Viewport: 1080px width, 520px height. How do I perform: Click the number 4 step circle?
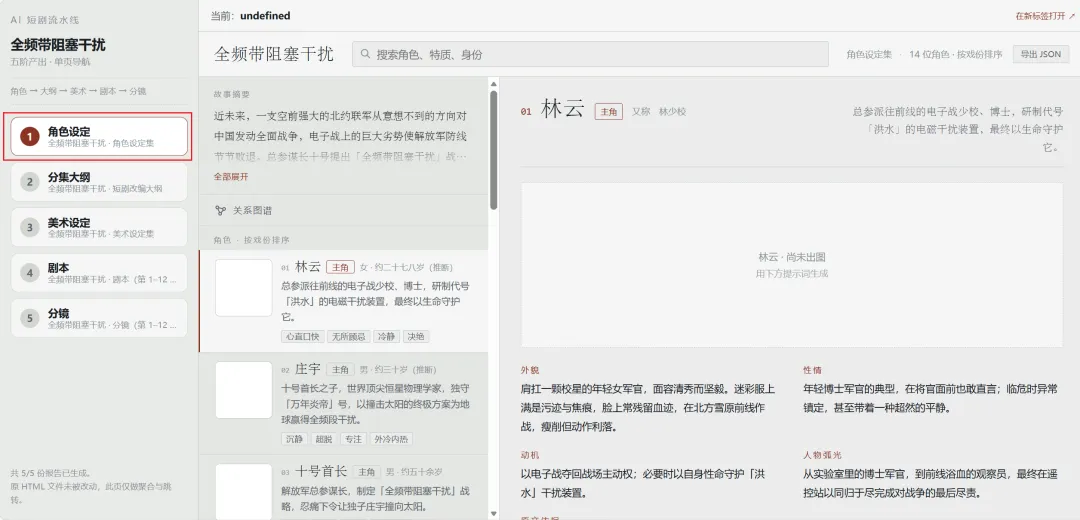pos(30,273)
